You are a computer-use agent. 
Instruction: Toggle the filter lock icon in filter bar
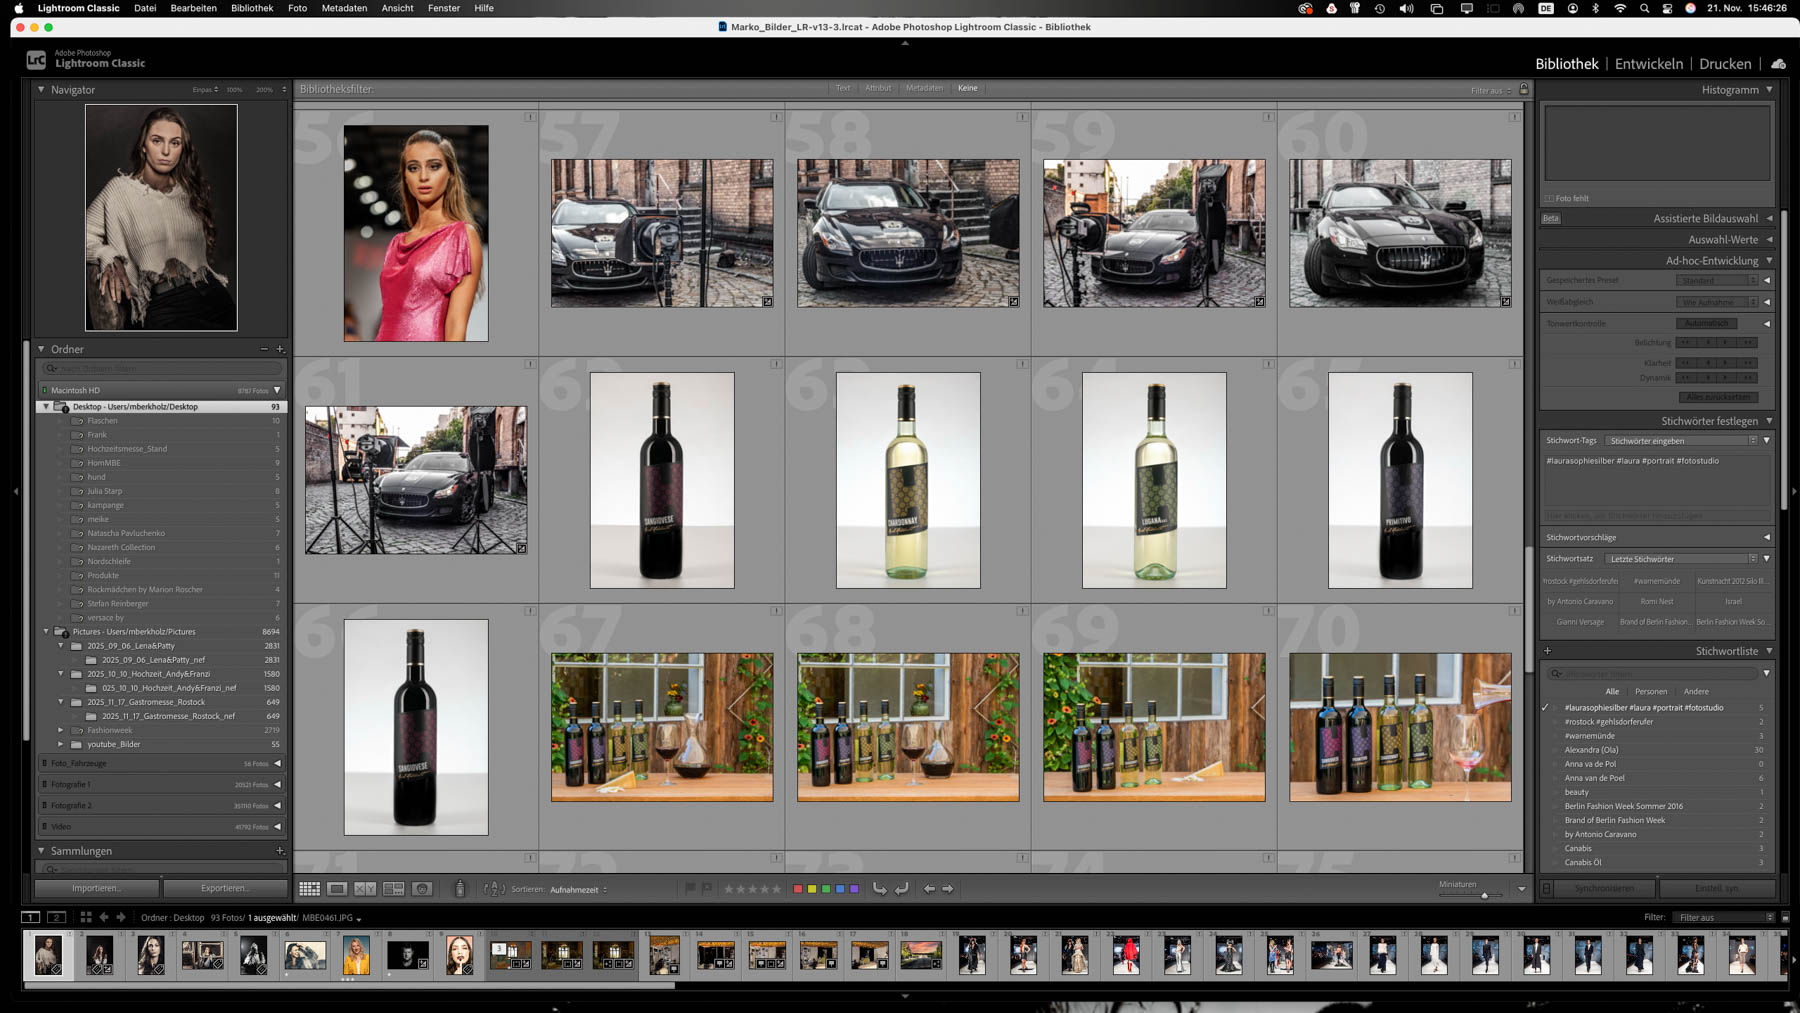pos(1524,89)
